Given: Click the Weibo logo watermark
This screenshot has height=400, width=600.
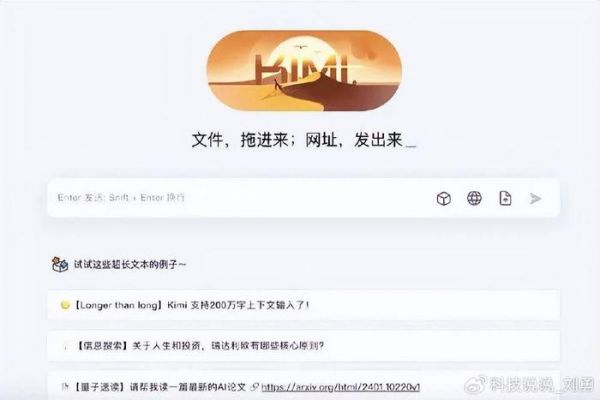Looking at the screenshot, I should pyautogui.click(x=475, y=384).
